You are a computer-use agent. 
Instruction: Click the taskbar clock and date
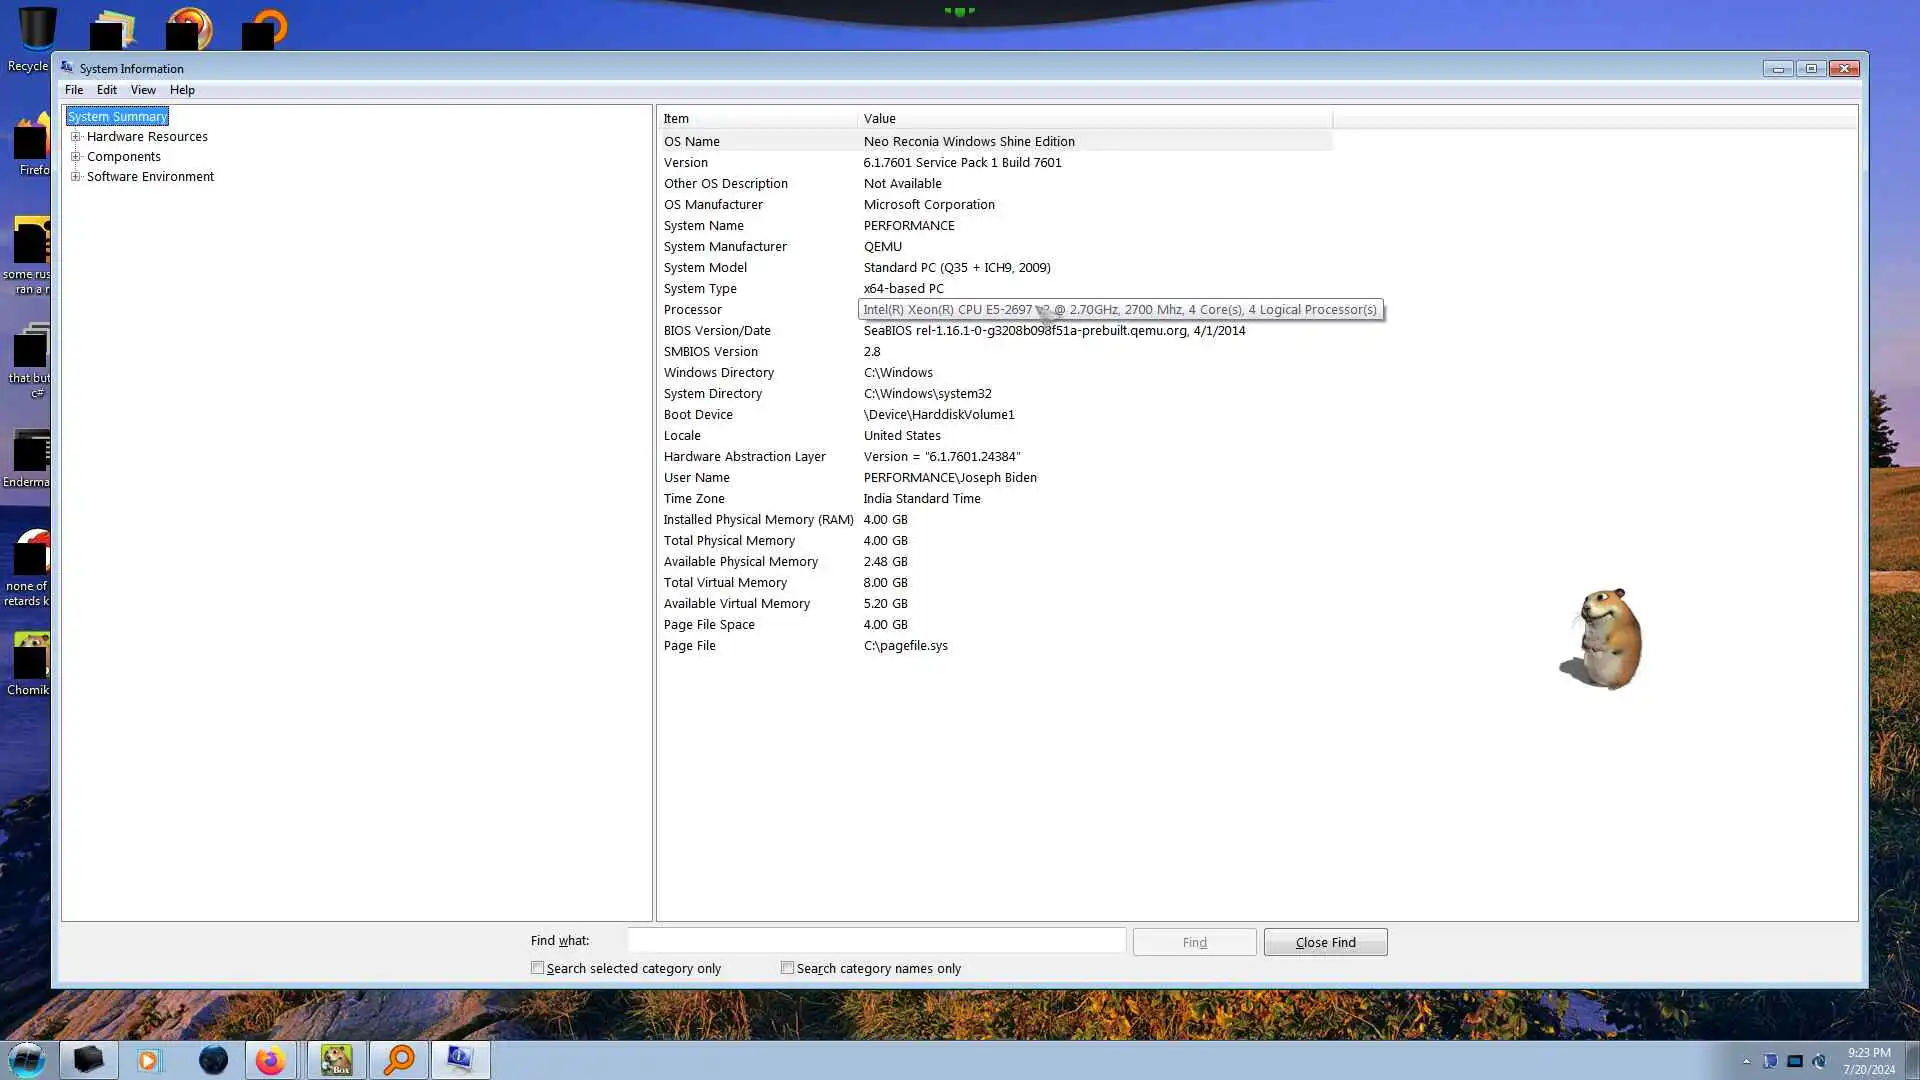point(1868,1060)
